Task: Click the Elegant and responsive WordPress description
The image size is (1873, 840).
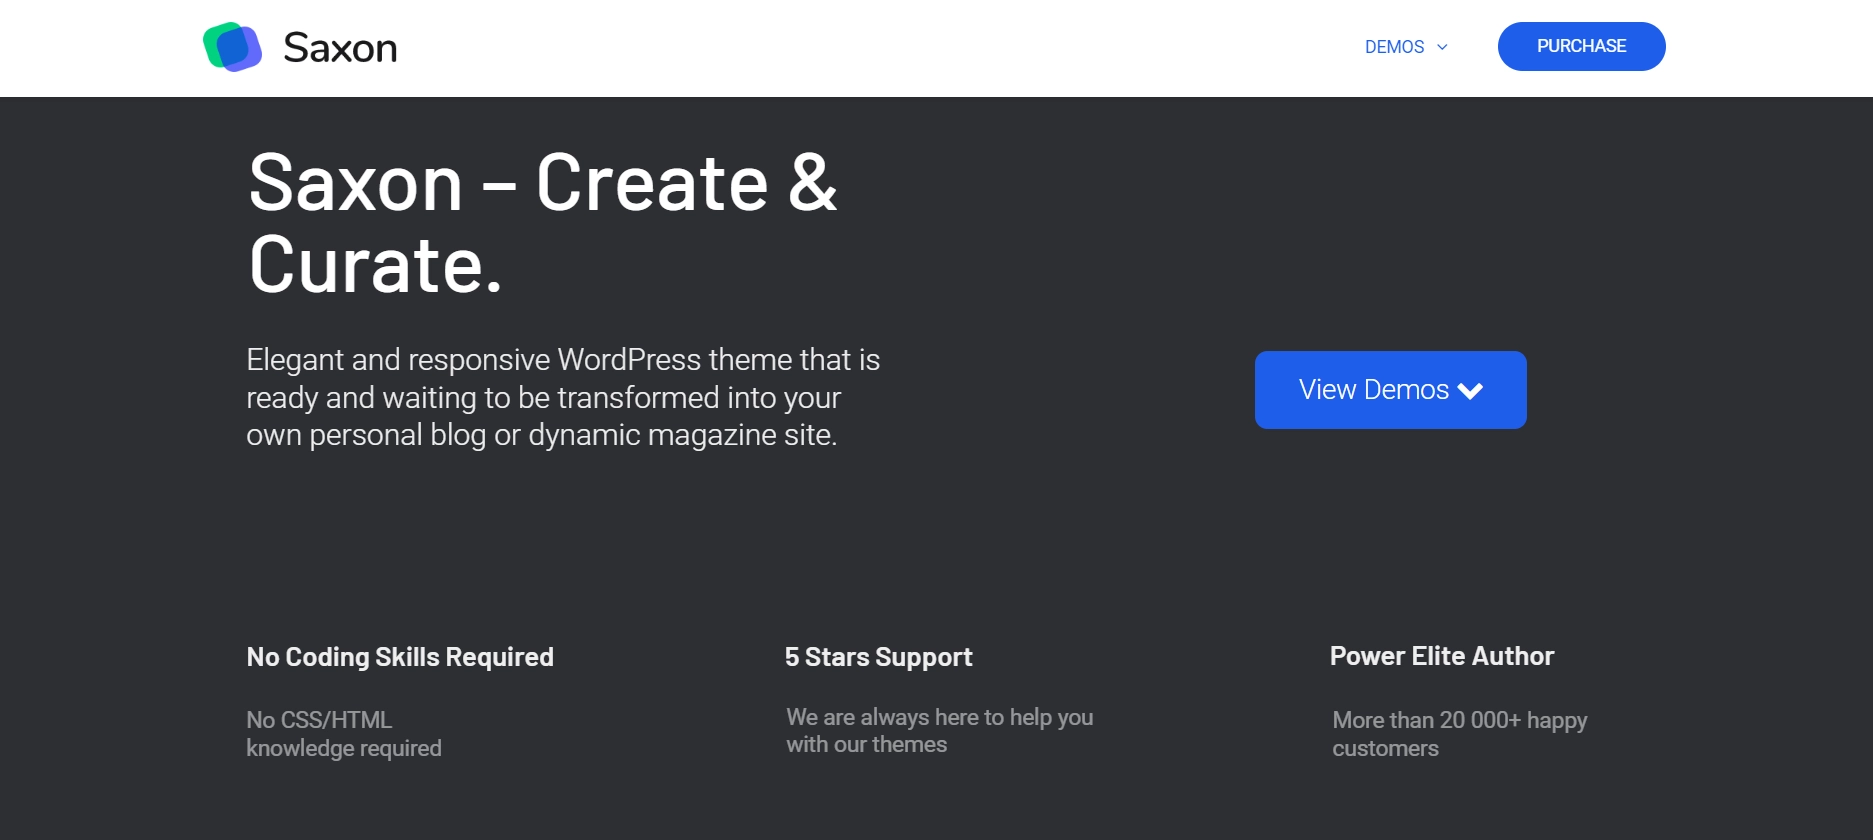Action: 563,397
